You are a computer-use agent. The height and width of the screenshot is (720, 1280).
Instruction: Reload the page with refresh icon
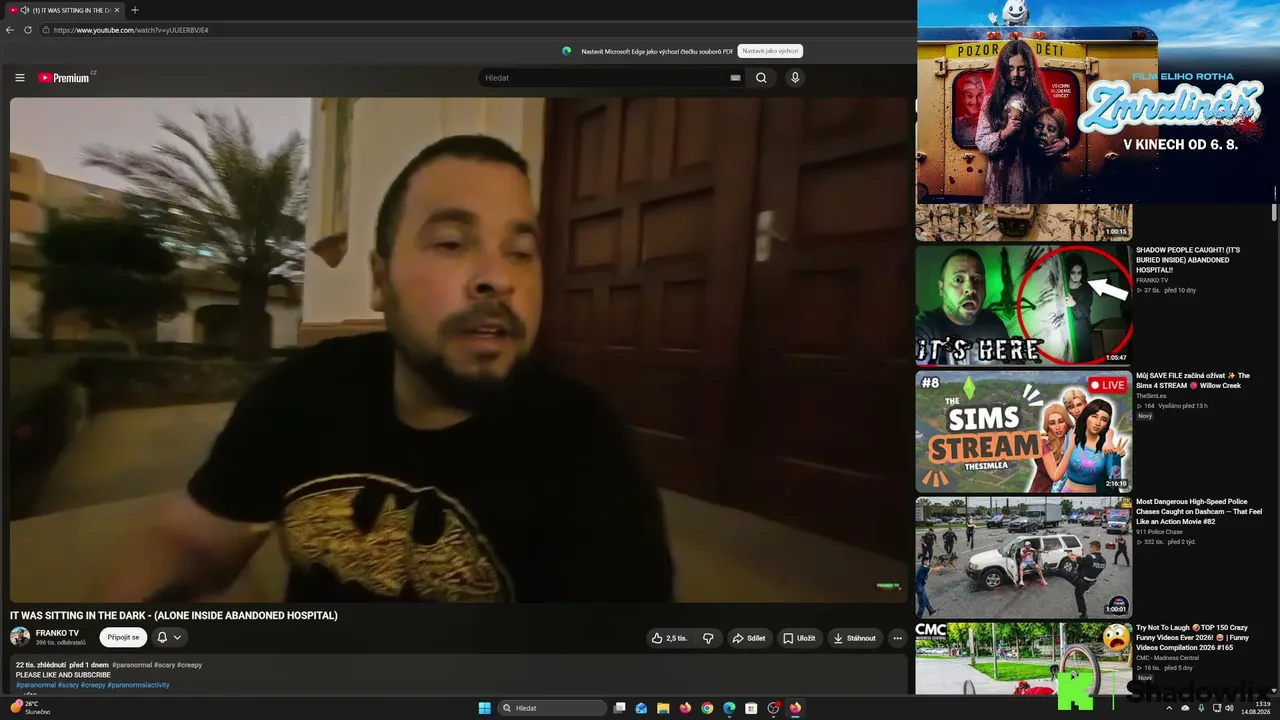(28, 30)
